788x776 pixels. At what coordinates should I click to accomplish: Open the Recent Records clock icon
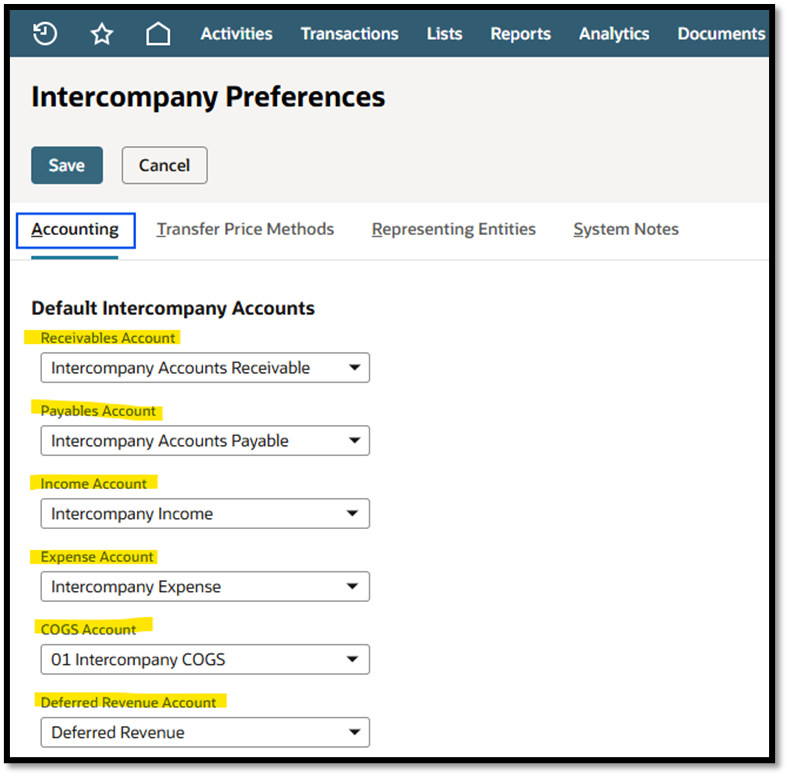pos(45,34)
